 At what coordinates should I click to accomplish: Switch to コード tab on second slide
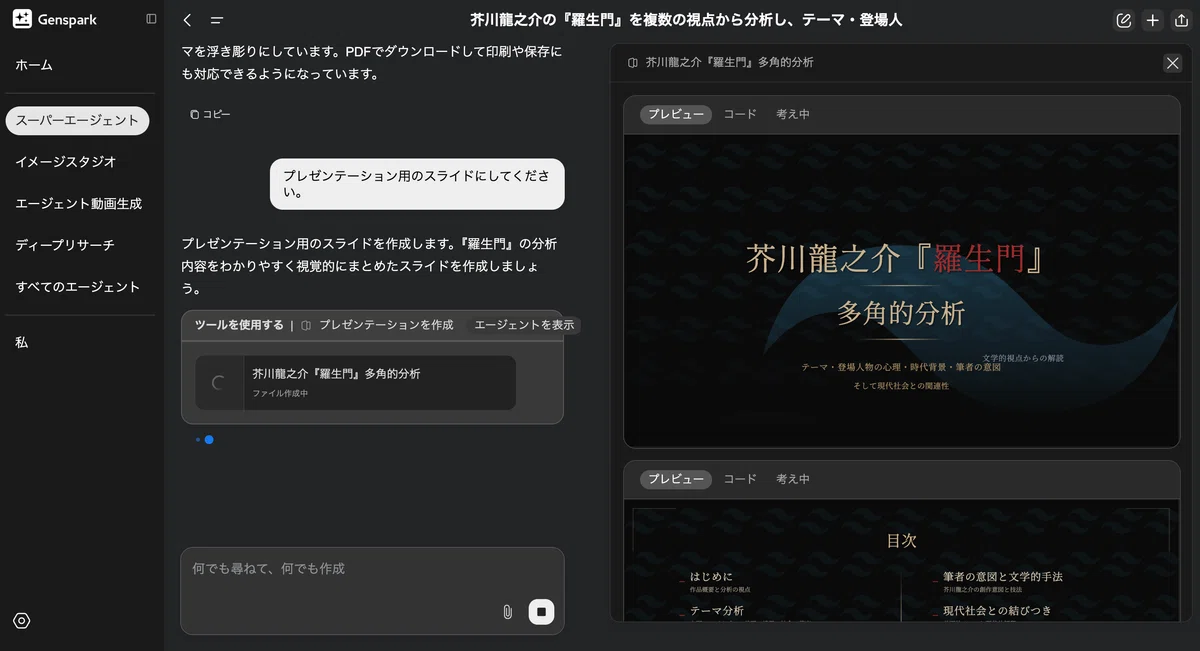[x=740, y=479]
